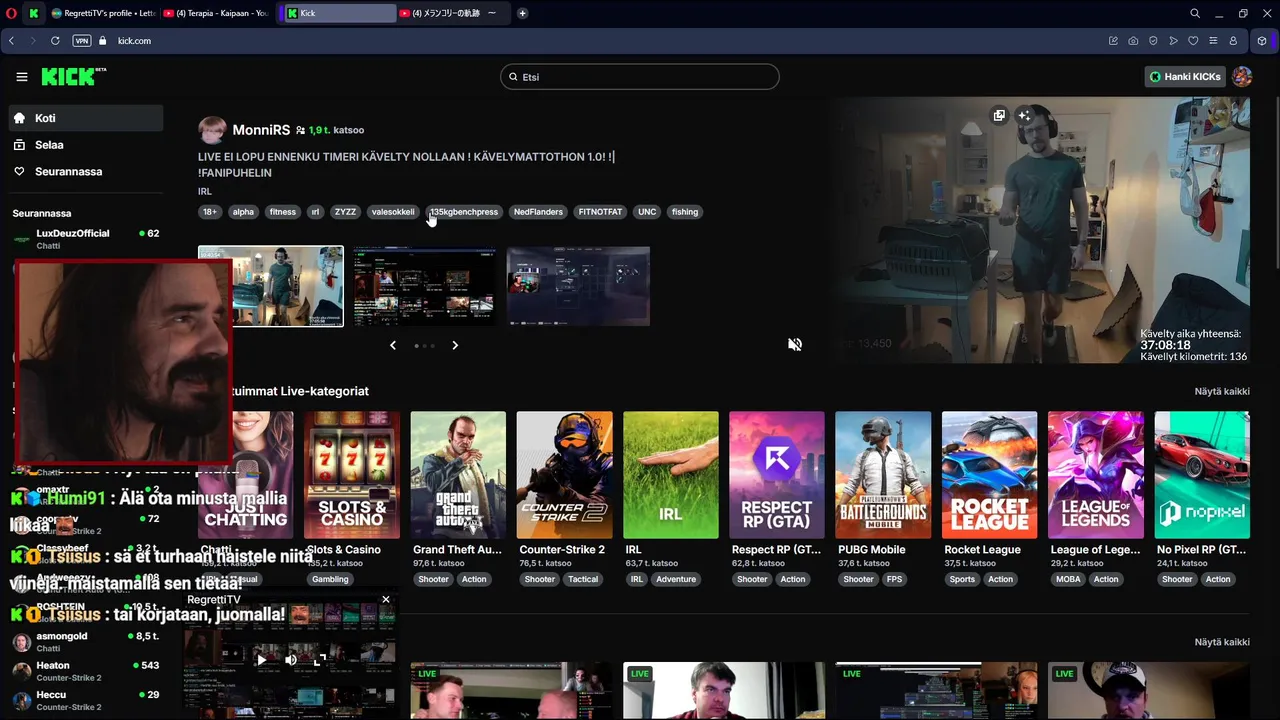The height and width of the screenshot is (720, 1280).
Task: Click Näytä kaikki for Live-kategoriat
Action: click(1222, 391)
